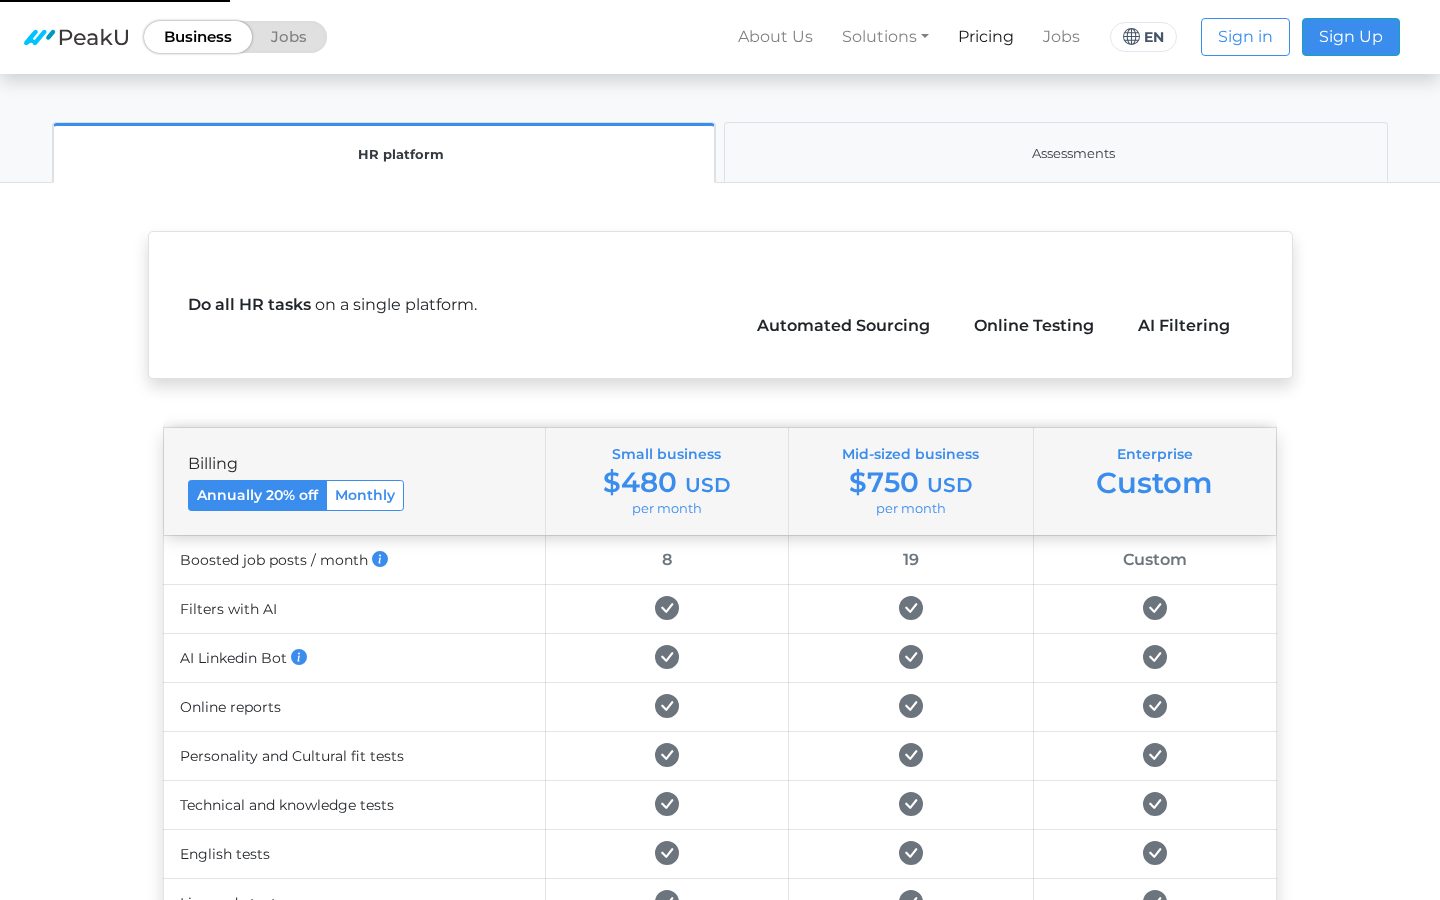Expand the Solutions dropdown menu
Viewport: 1440px width, 900px height.
click(x=885, y=37)
